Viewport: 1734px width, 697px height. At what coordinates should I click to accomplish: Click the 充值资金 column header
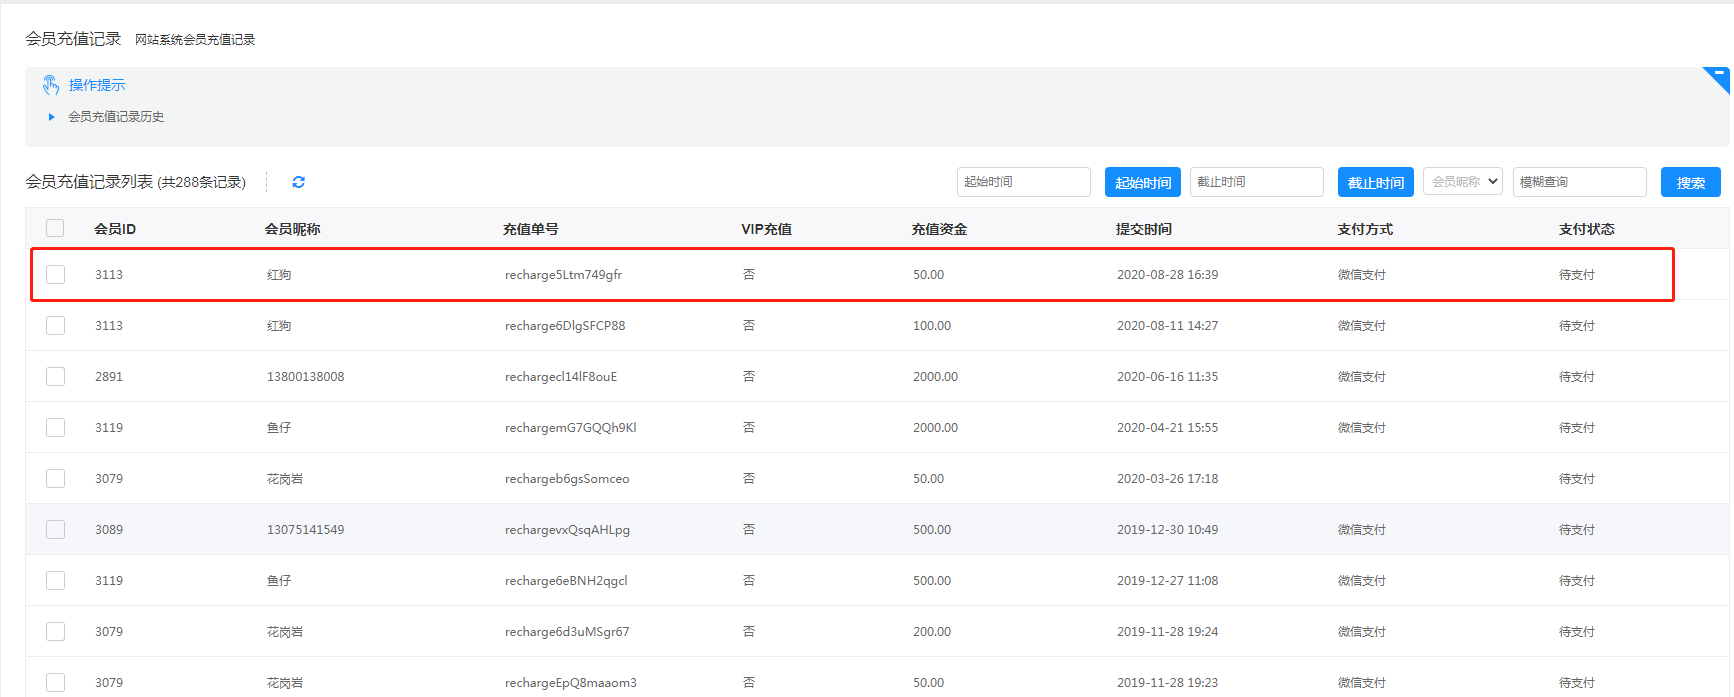point(939,229)
